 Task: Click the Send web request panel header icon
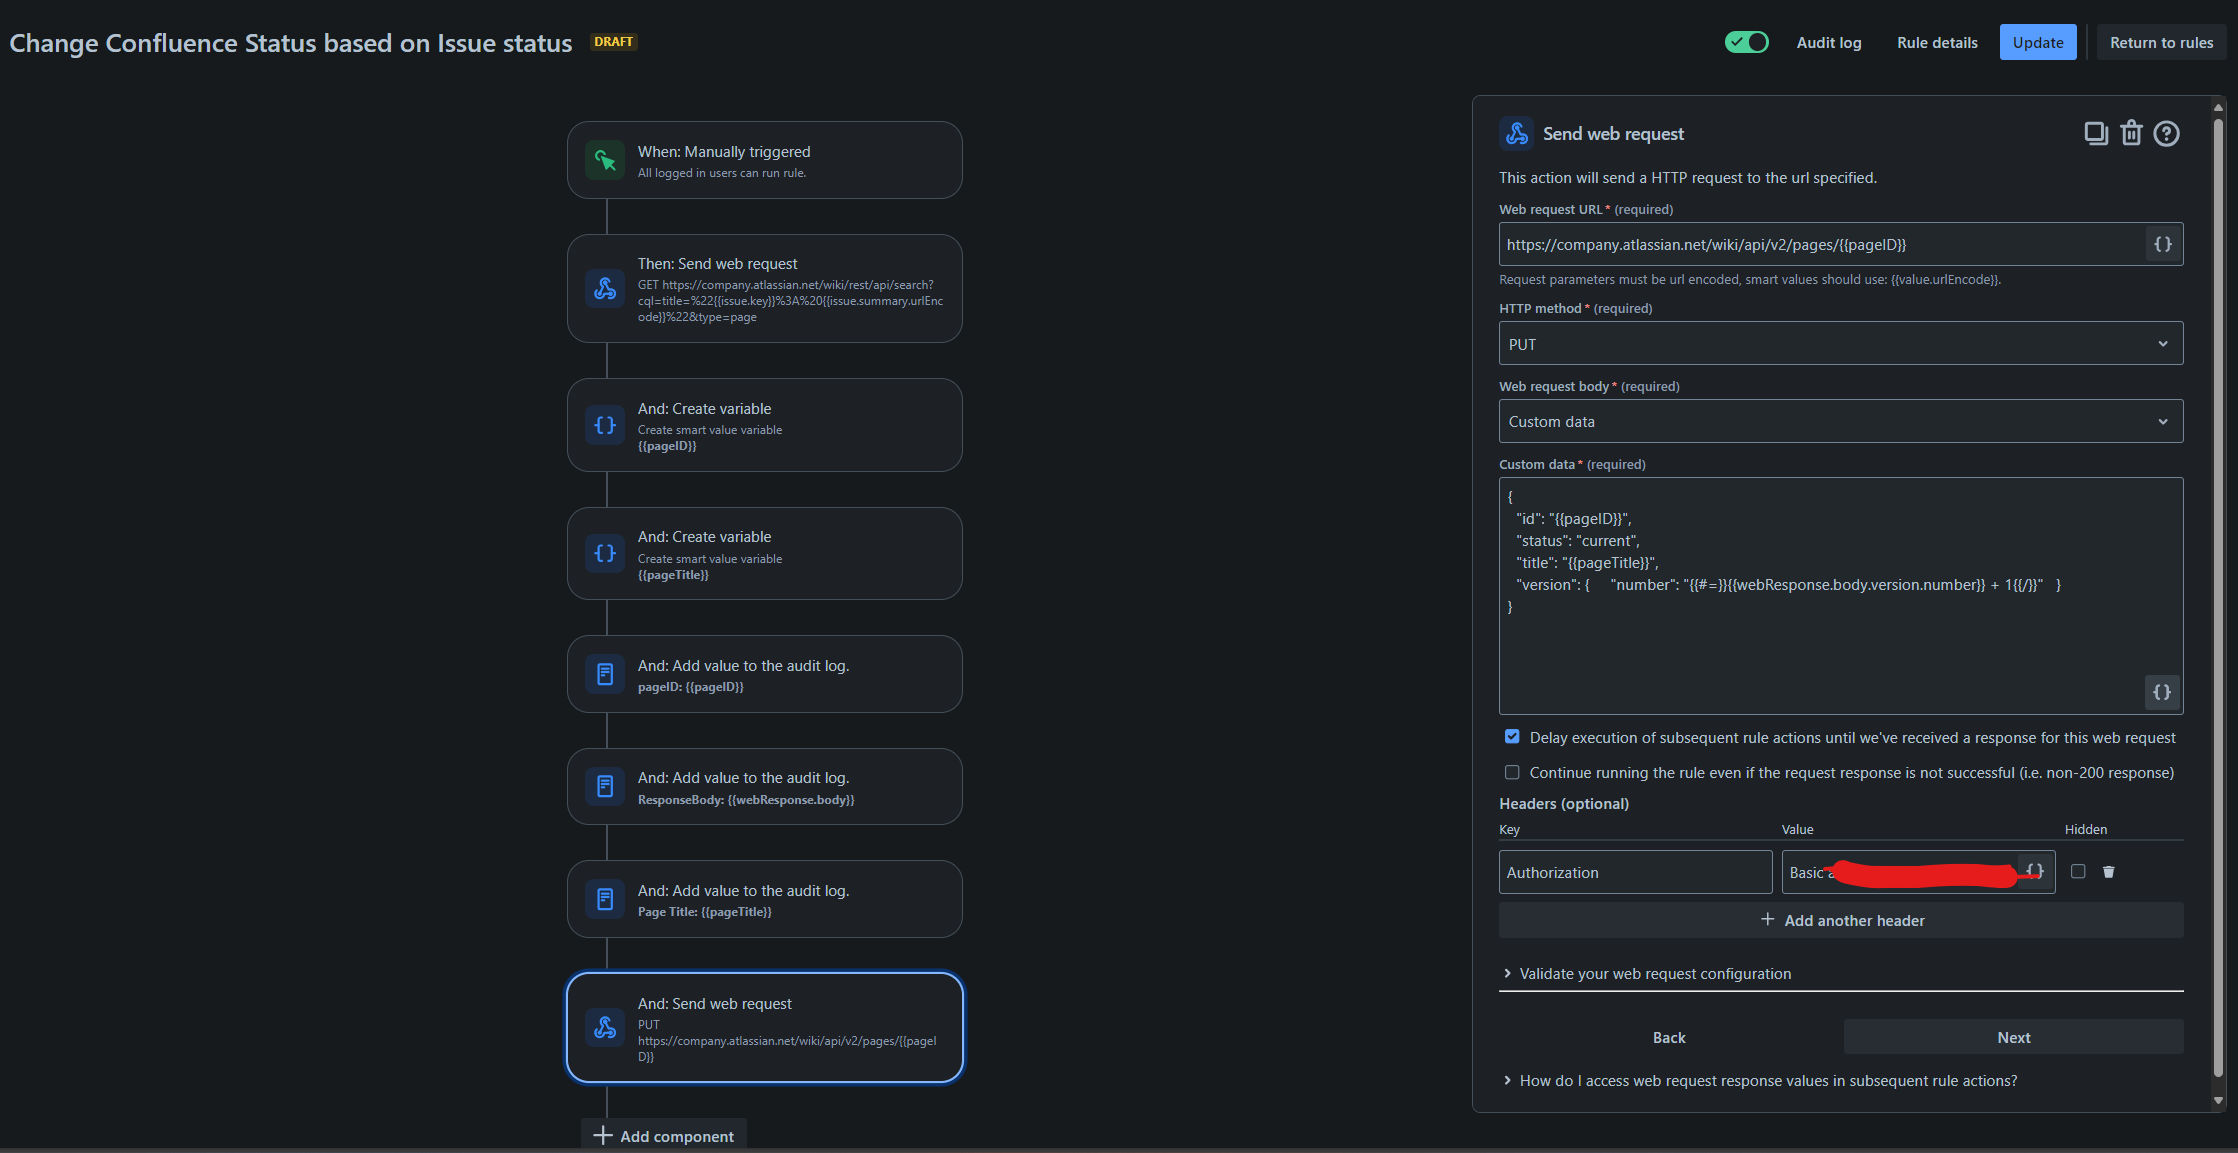pos(1516,133)
